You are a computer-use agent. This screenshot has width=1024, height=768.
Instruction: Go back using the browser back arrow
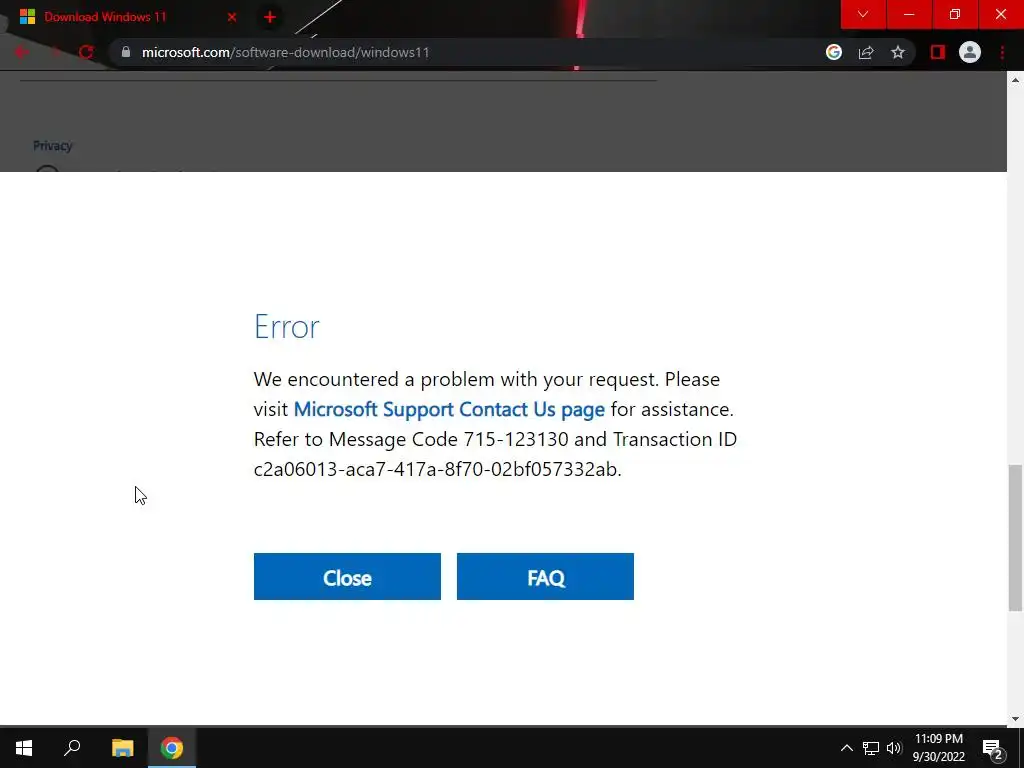22,52
